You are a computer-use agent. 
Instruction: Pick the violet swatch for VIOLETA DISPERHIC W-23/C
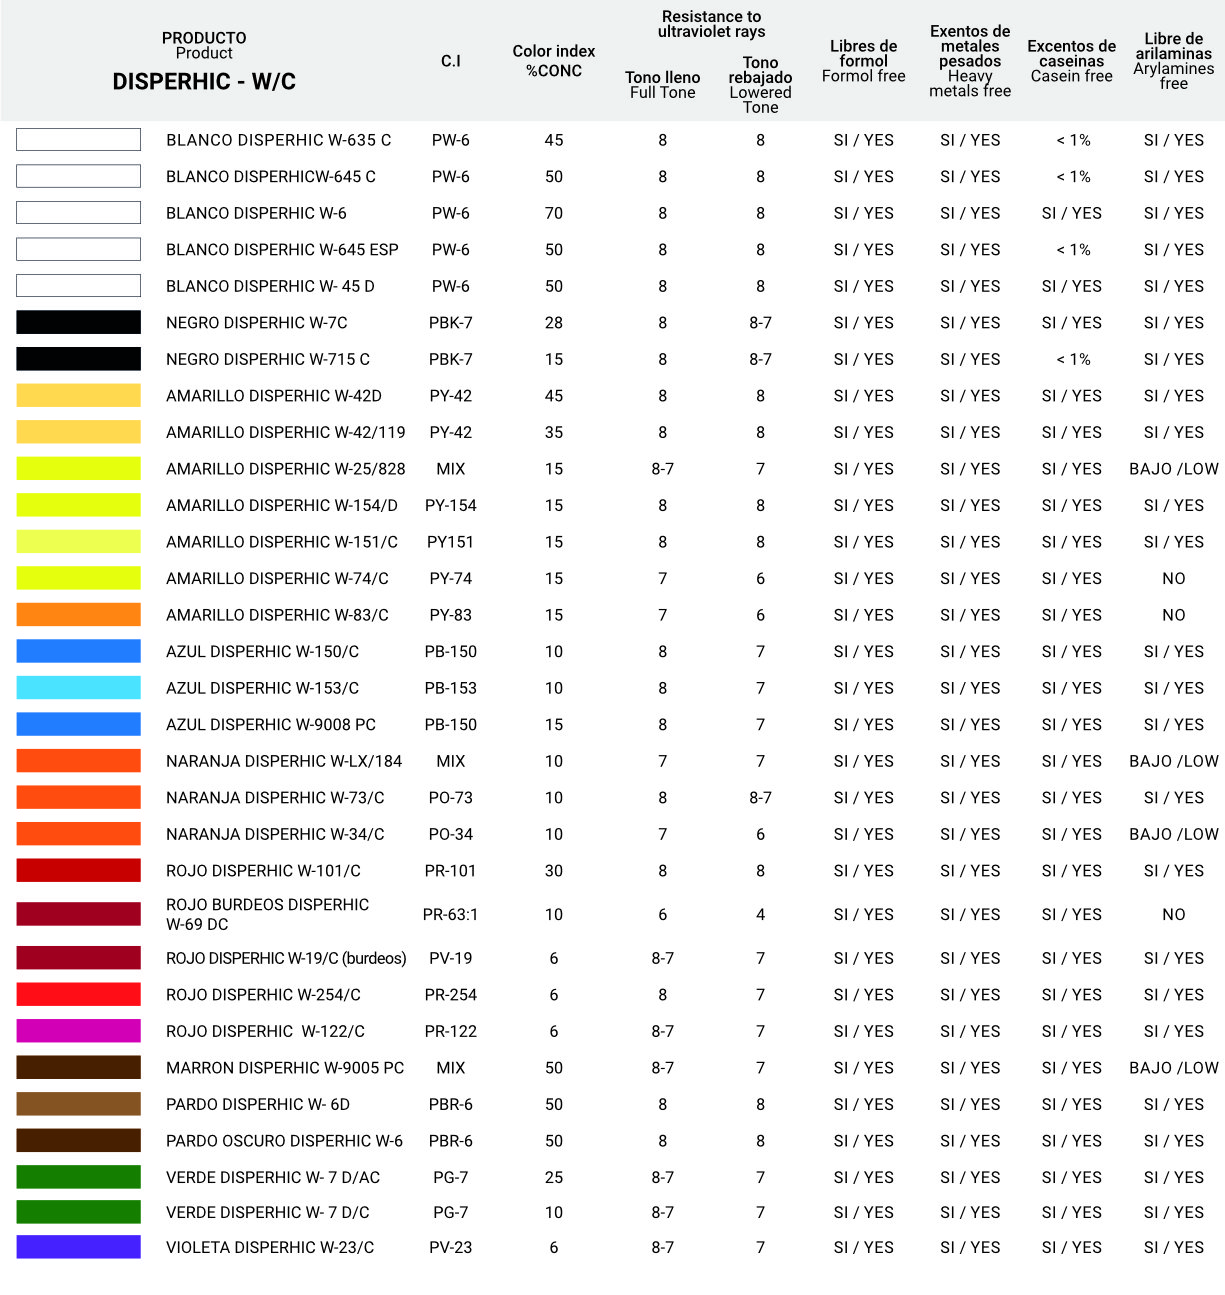[x=78, y=1247]
